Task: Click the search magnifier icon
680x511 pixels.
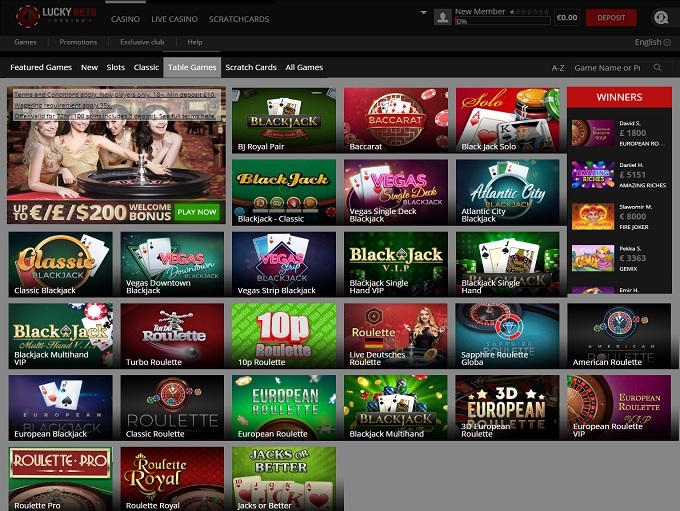Action: coord(657,68)
